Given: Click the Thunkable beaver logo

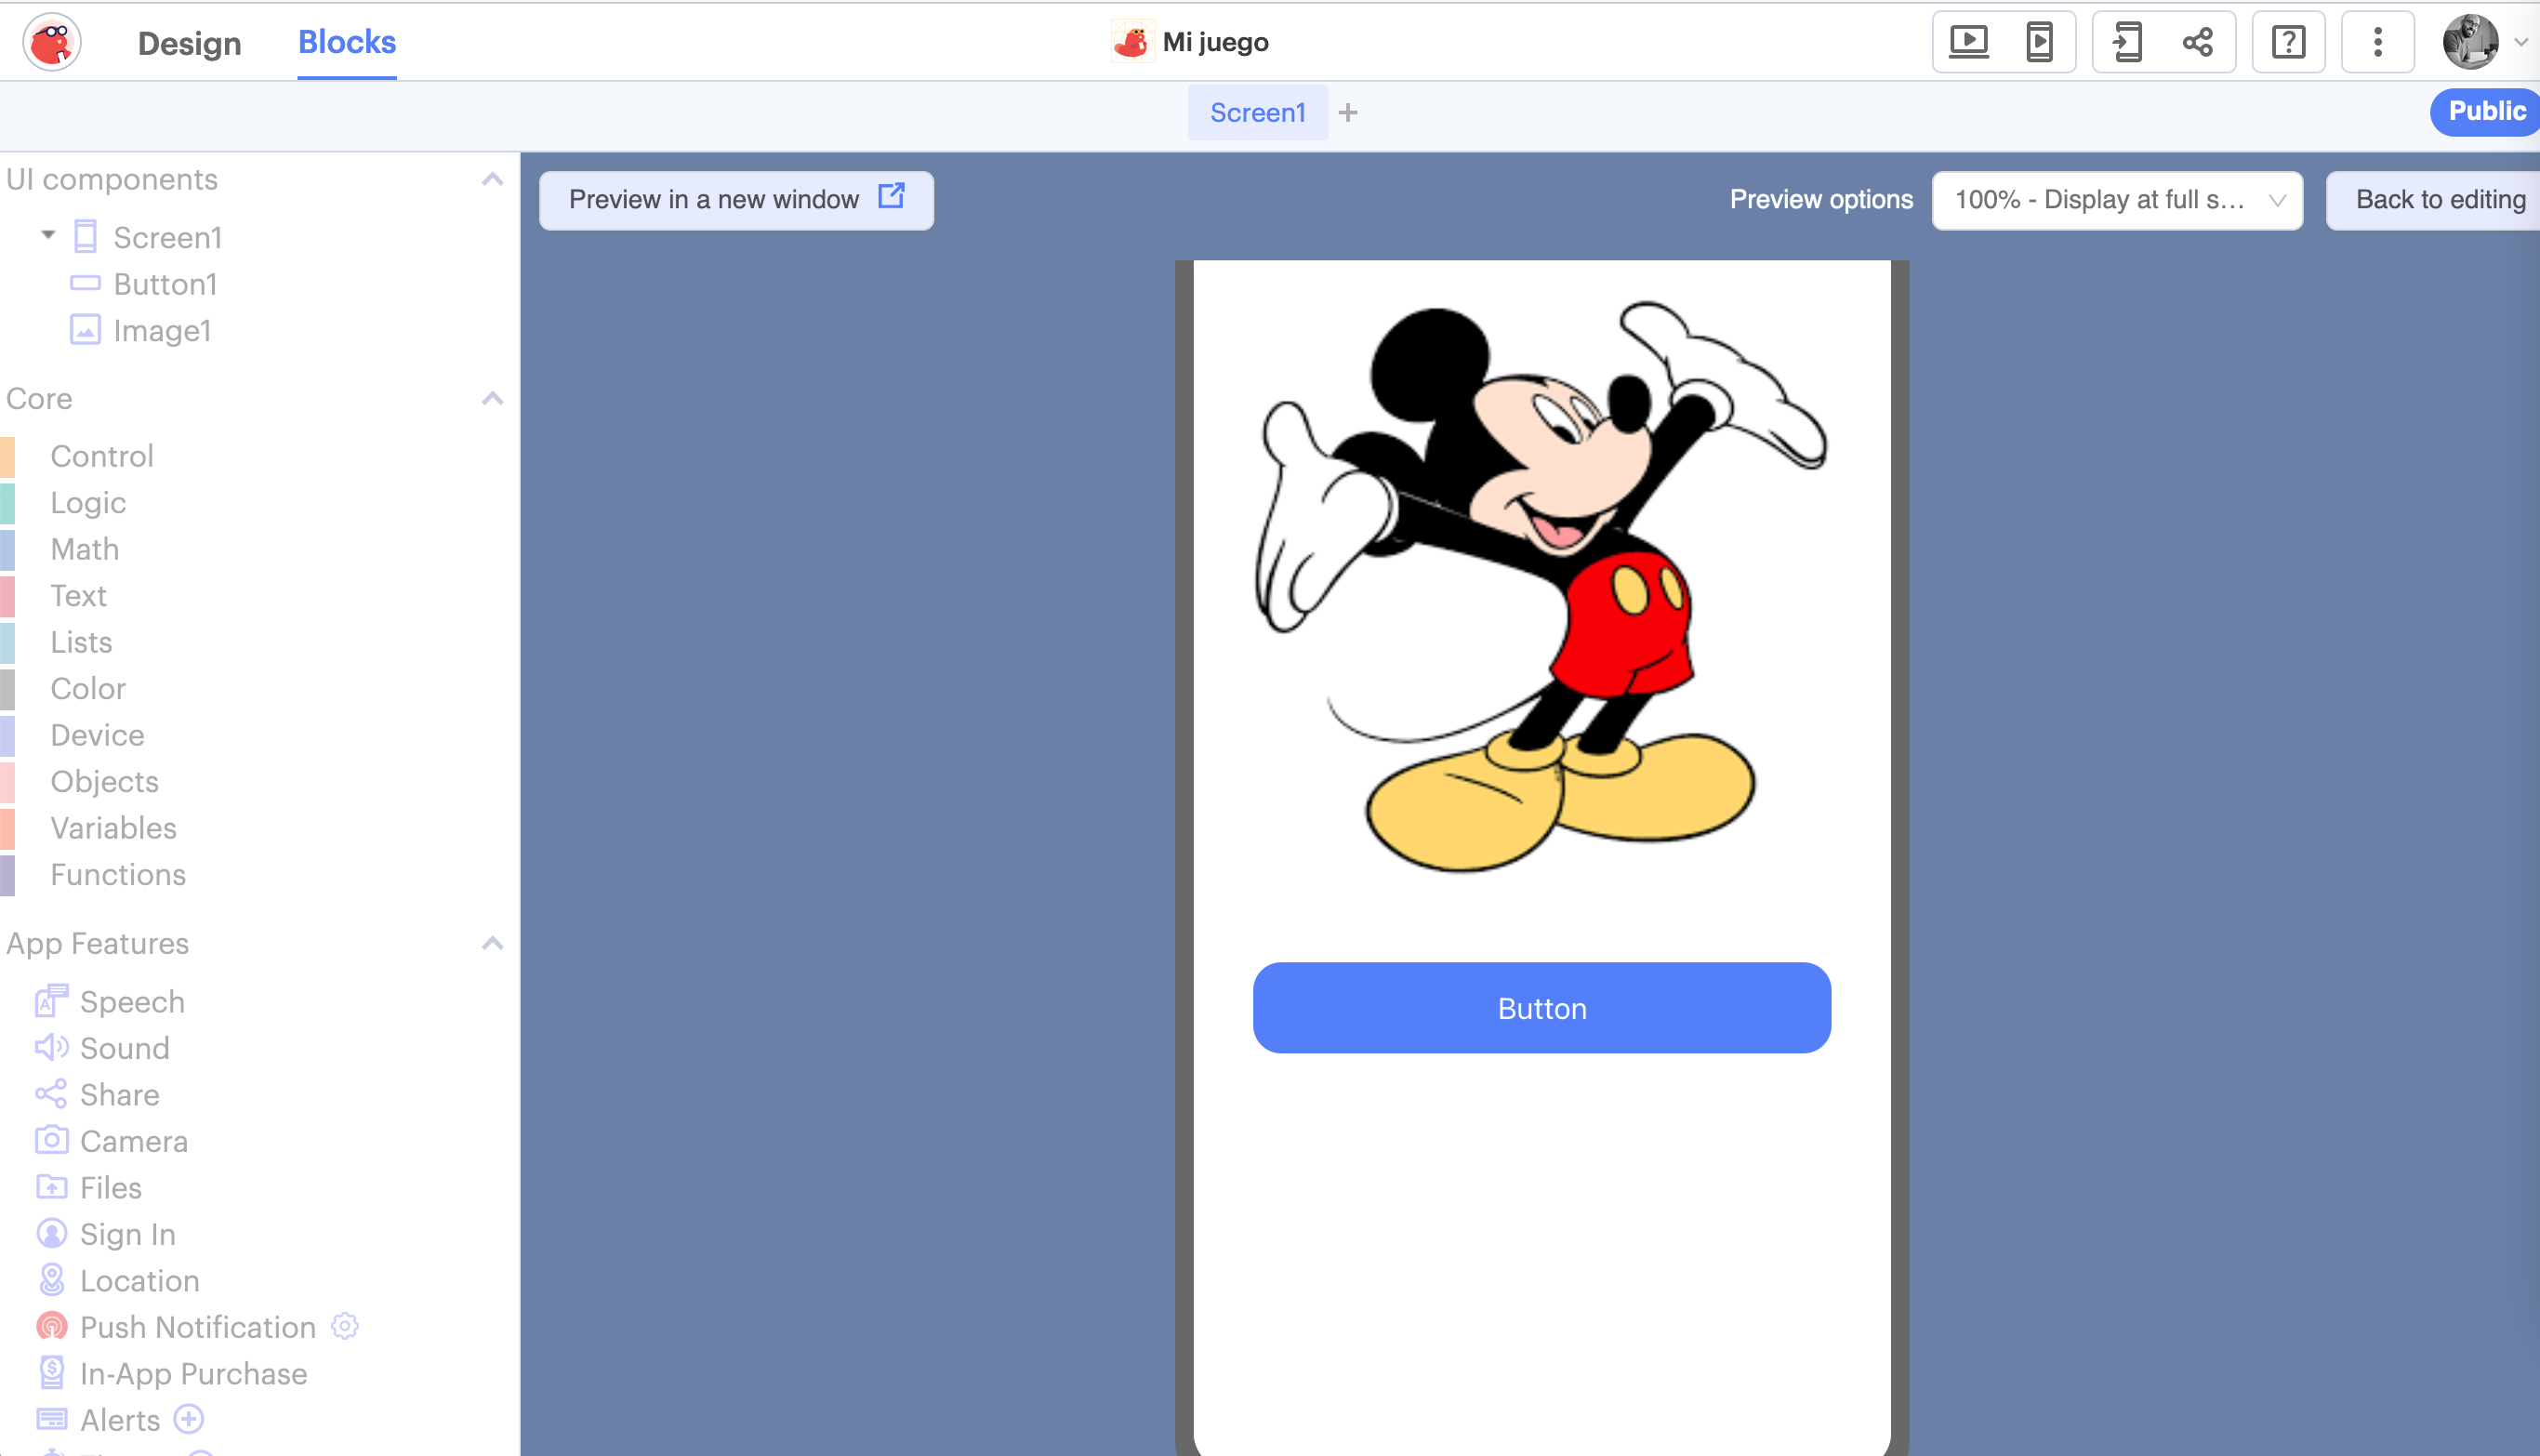Looking at the screenshot, I should coord(52,42).
